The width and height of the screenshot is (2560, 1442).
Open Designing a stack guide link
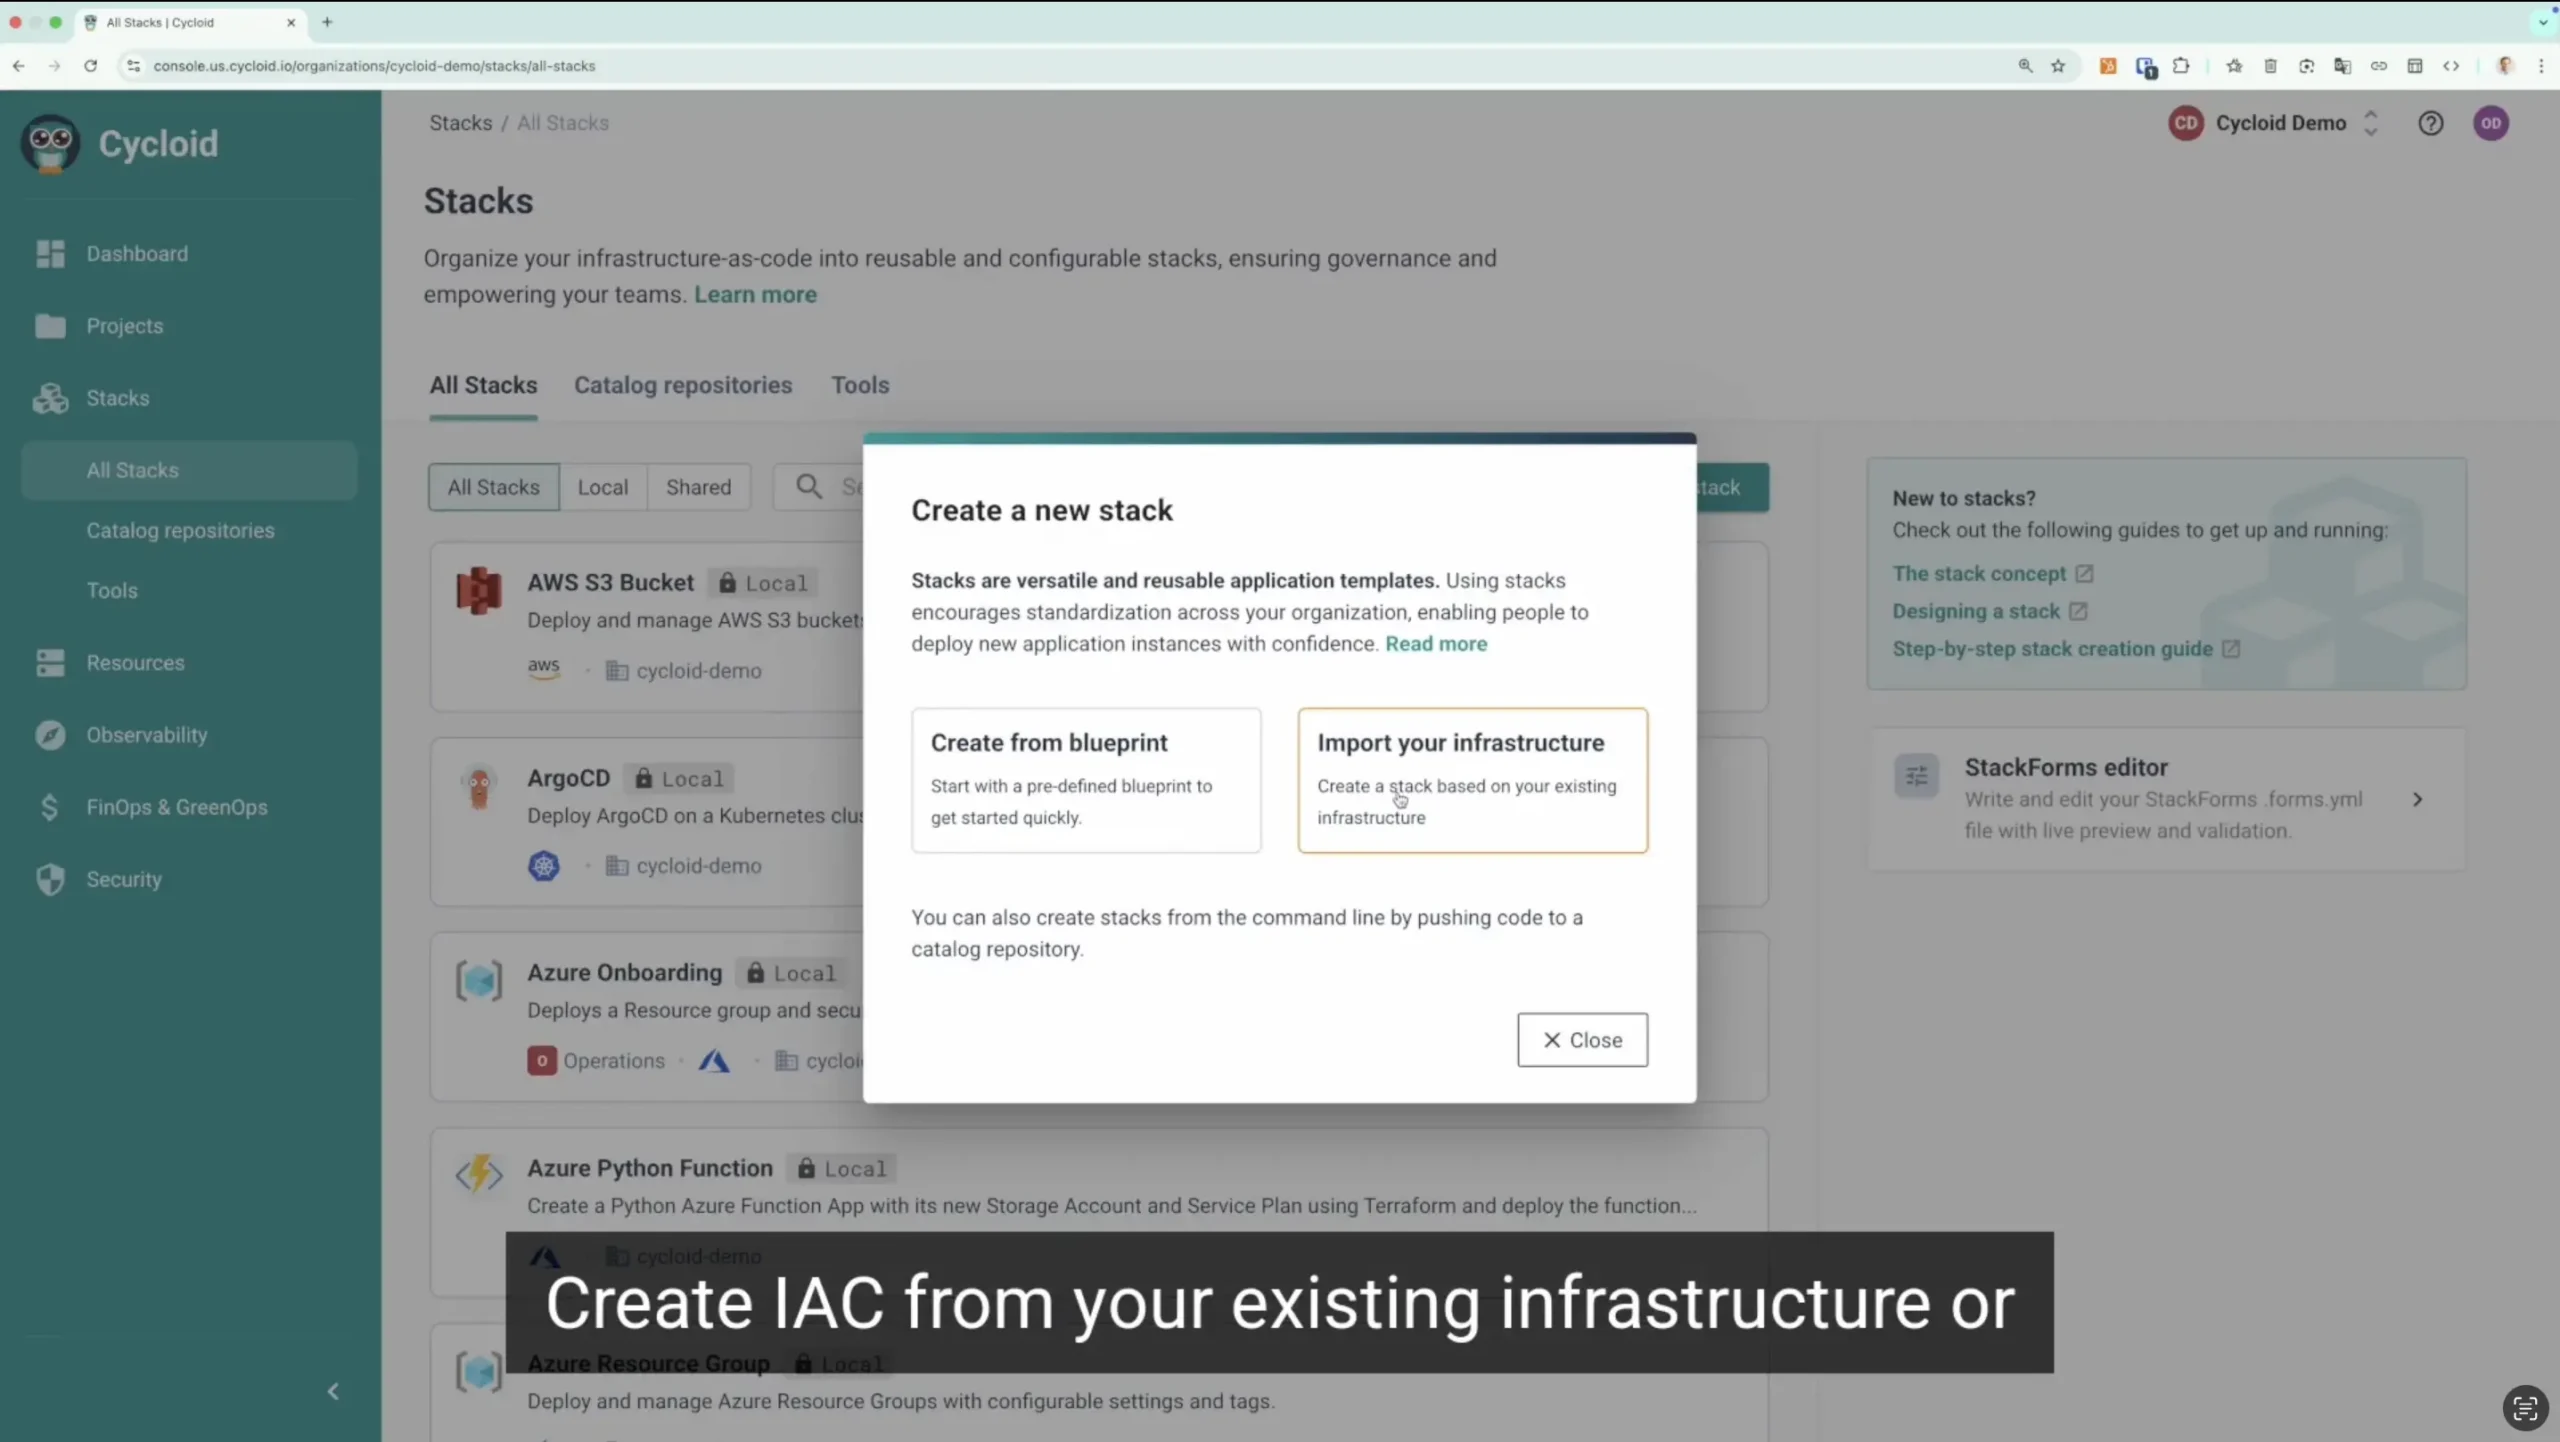1989,612
